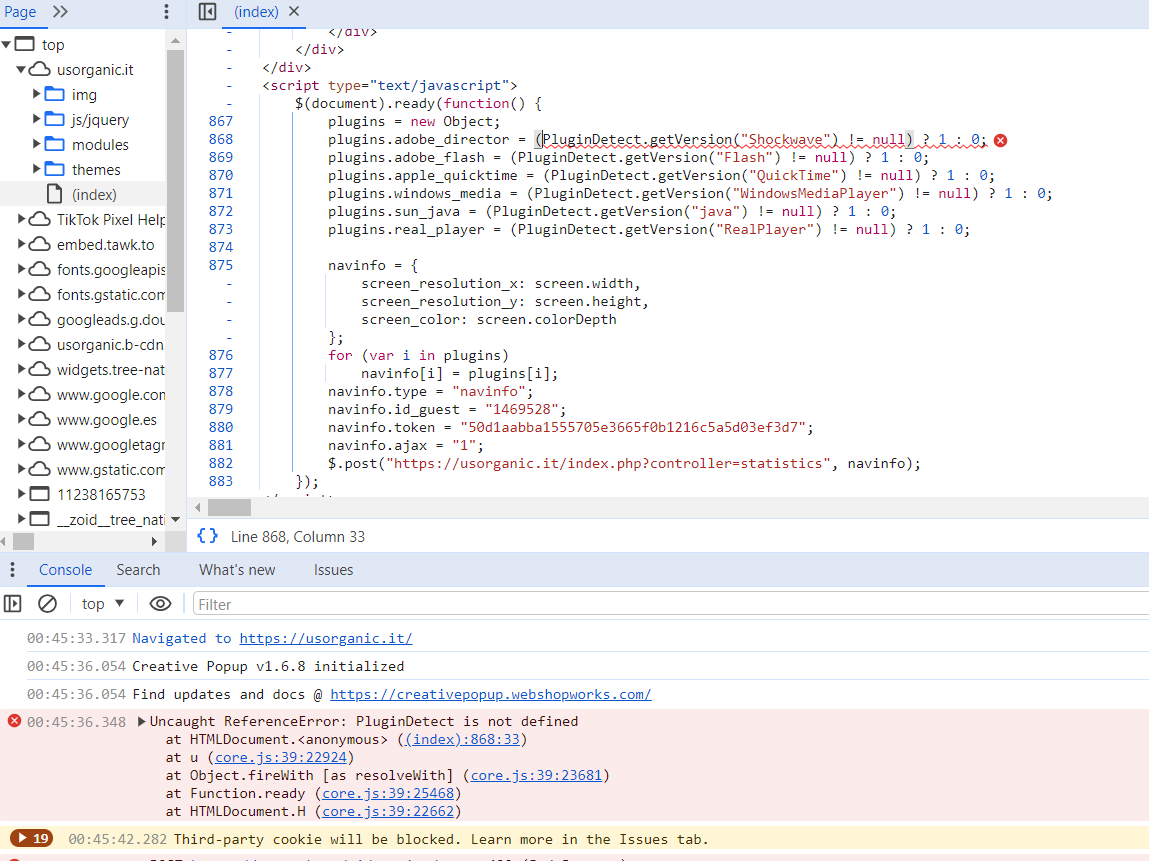Screen dimensions: 1149x861
Task: Collapse the usorganic.it tree node
Action: [x=21, y=70]
